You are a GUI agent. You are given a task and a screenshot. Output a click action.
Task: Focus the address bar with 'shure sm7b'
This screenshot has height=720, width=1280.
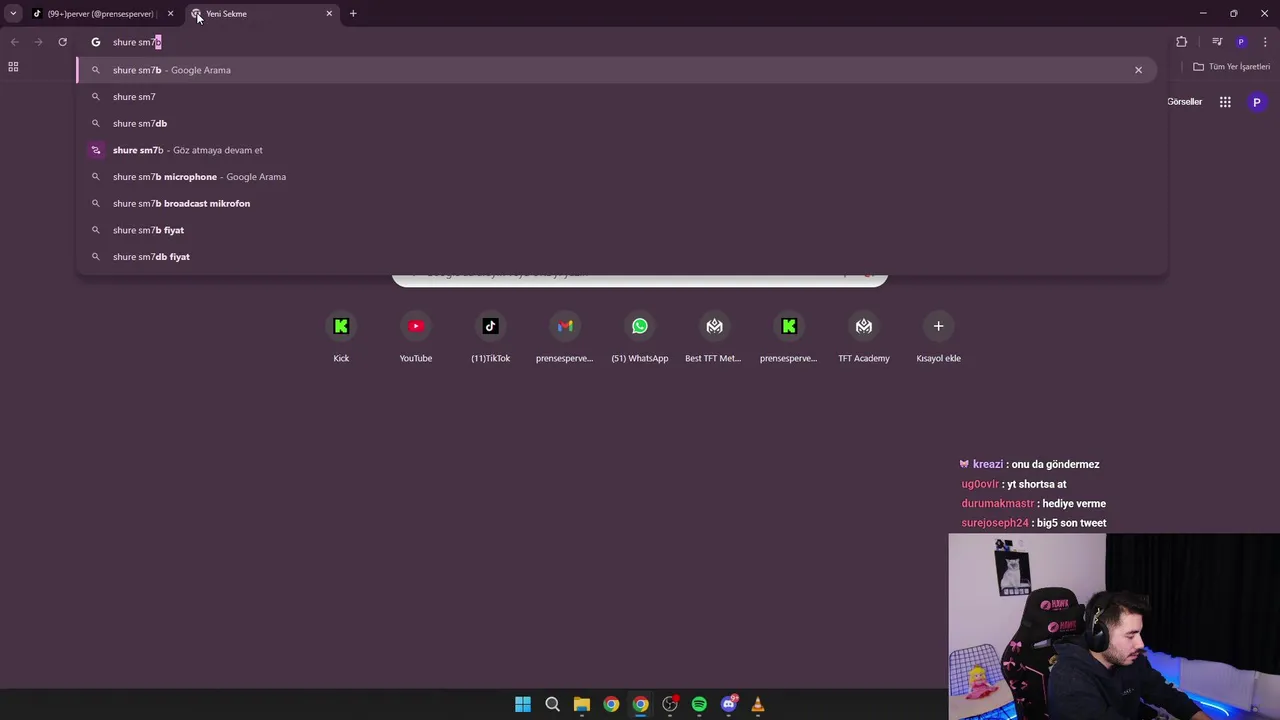click(x=620, y=42)
